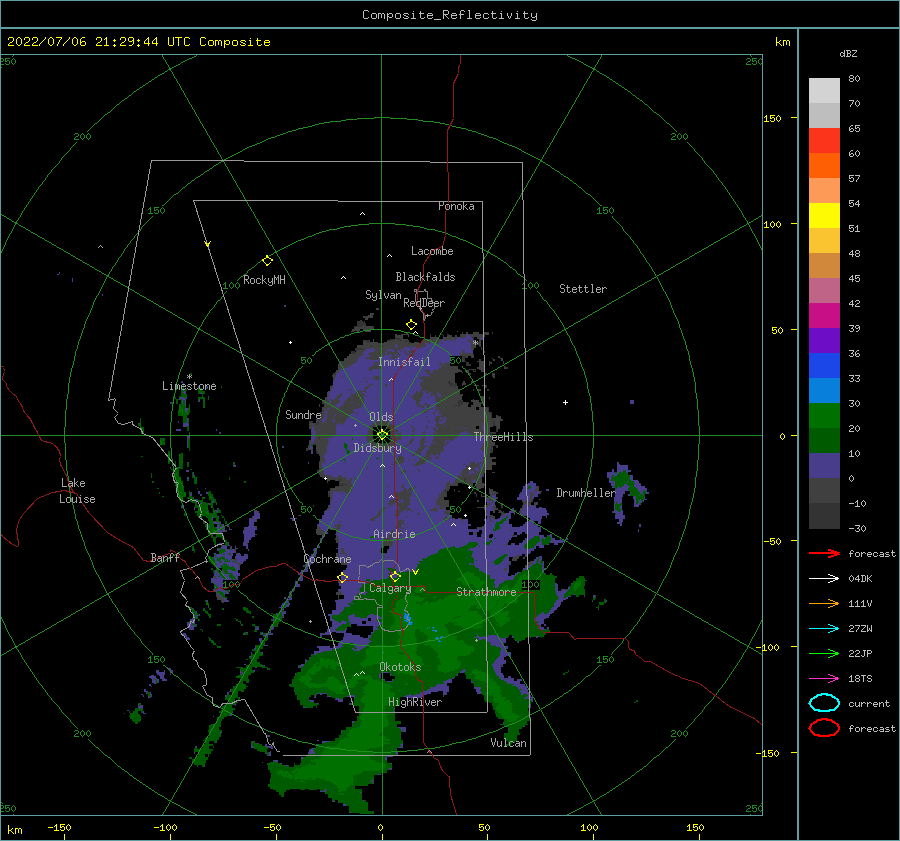Click the pink swatch between 45 and 42 dBZ
Image resolution: width=900 pixels, height=841 pixels.
click(824, 291)
